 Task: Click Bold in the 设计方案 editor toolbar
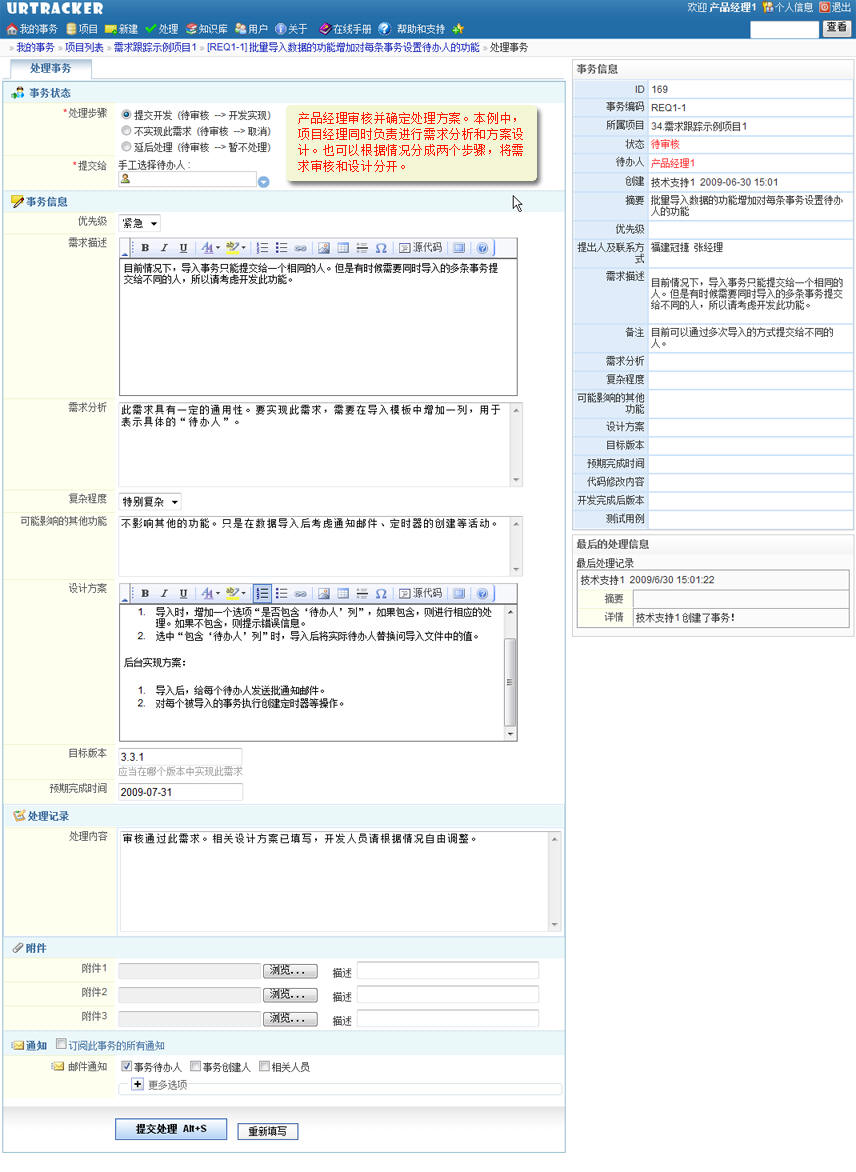(x=145, y=593)
